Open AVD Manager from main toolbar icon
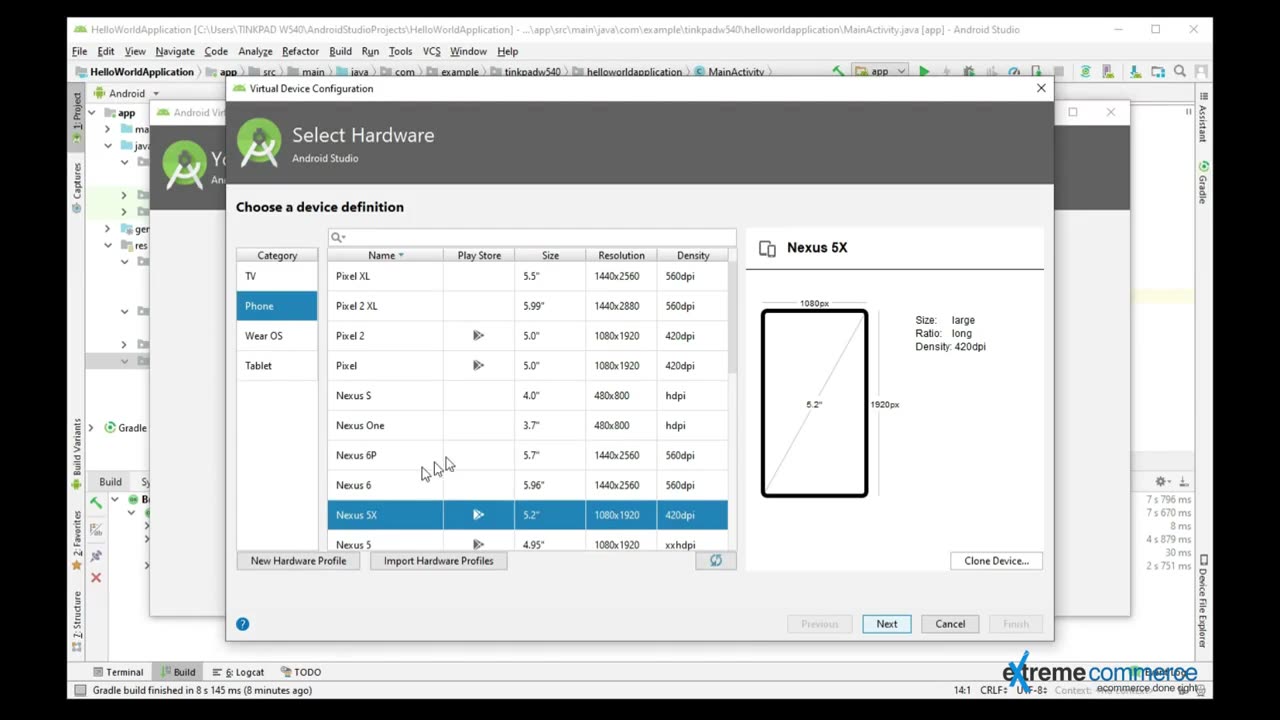1280x720 pixels. [x=1110, y=72]
